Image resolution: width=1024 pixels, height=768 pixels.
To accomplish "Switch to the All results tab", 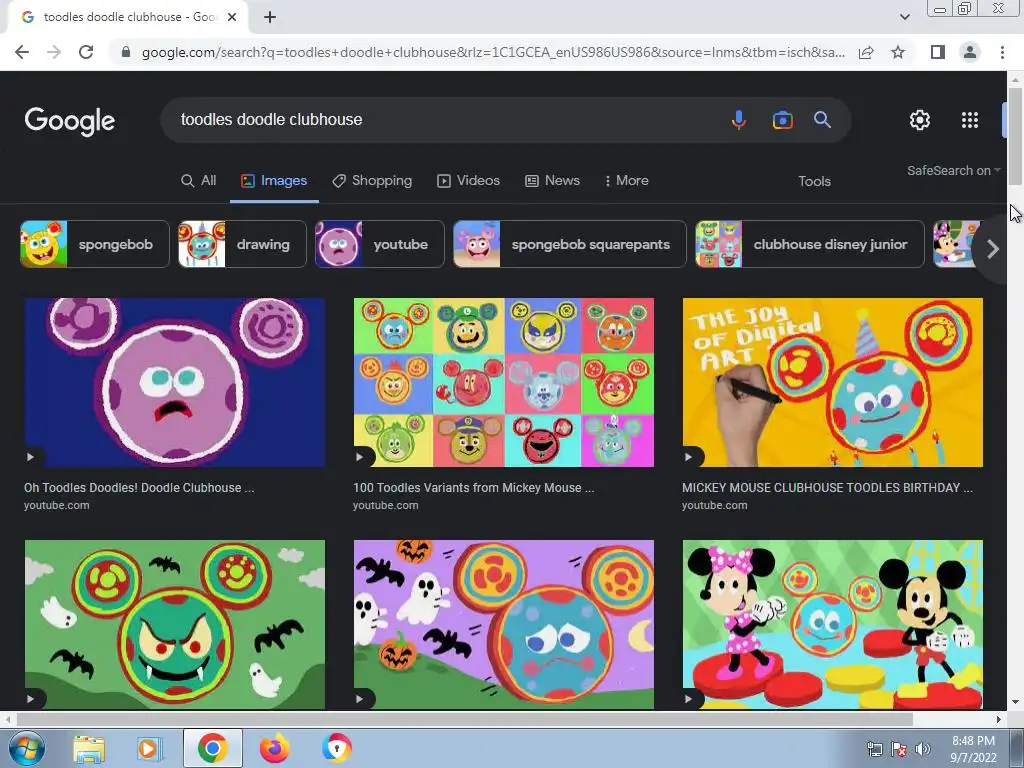I will (199, 181).
